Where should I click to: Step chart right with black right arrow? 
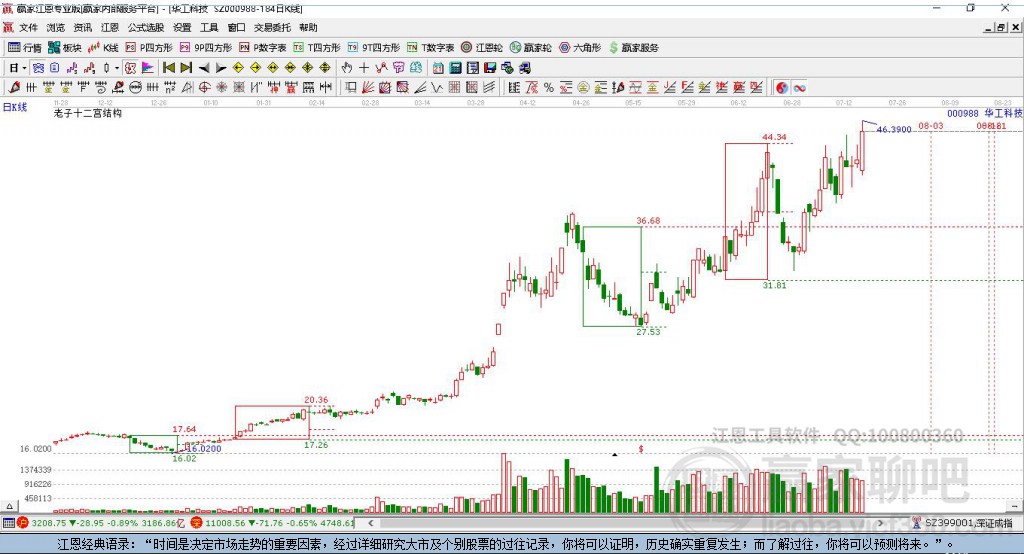click(x=221, y=68)
